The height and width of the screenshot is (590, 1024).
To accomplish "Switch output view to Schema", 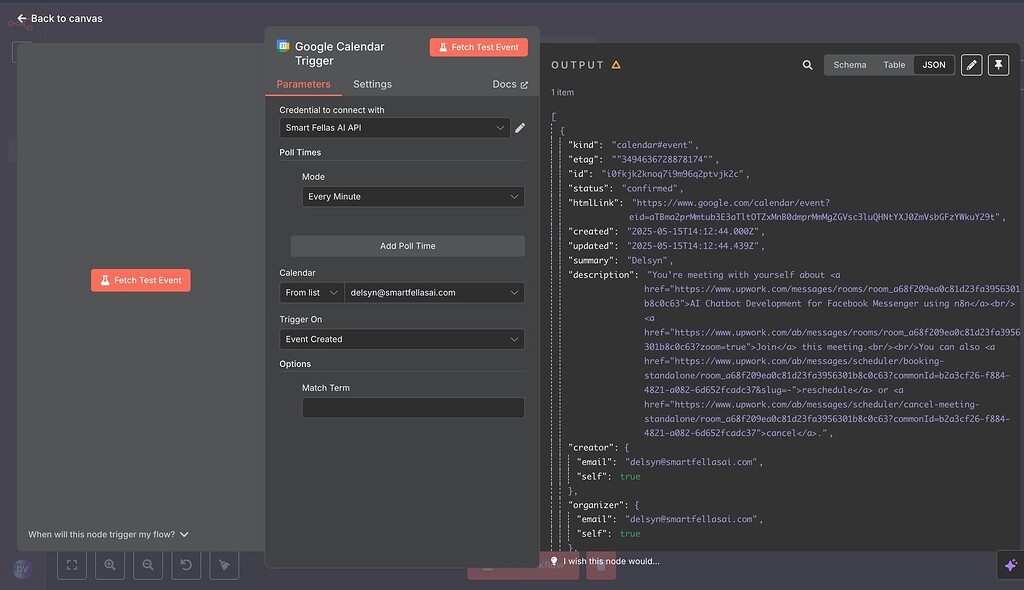I will [x=849, y=65].
